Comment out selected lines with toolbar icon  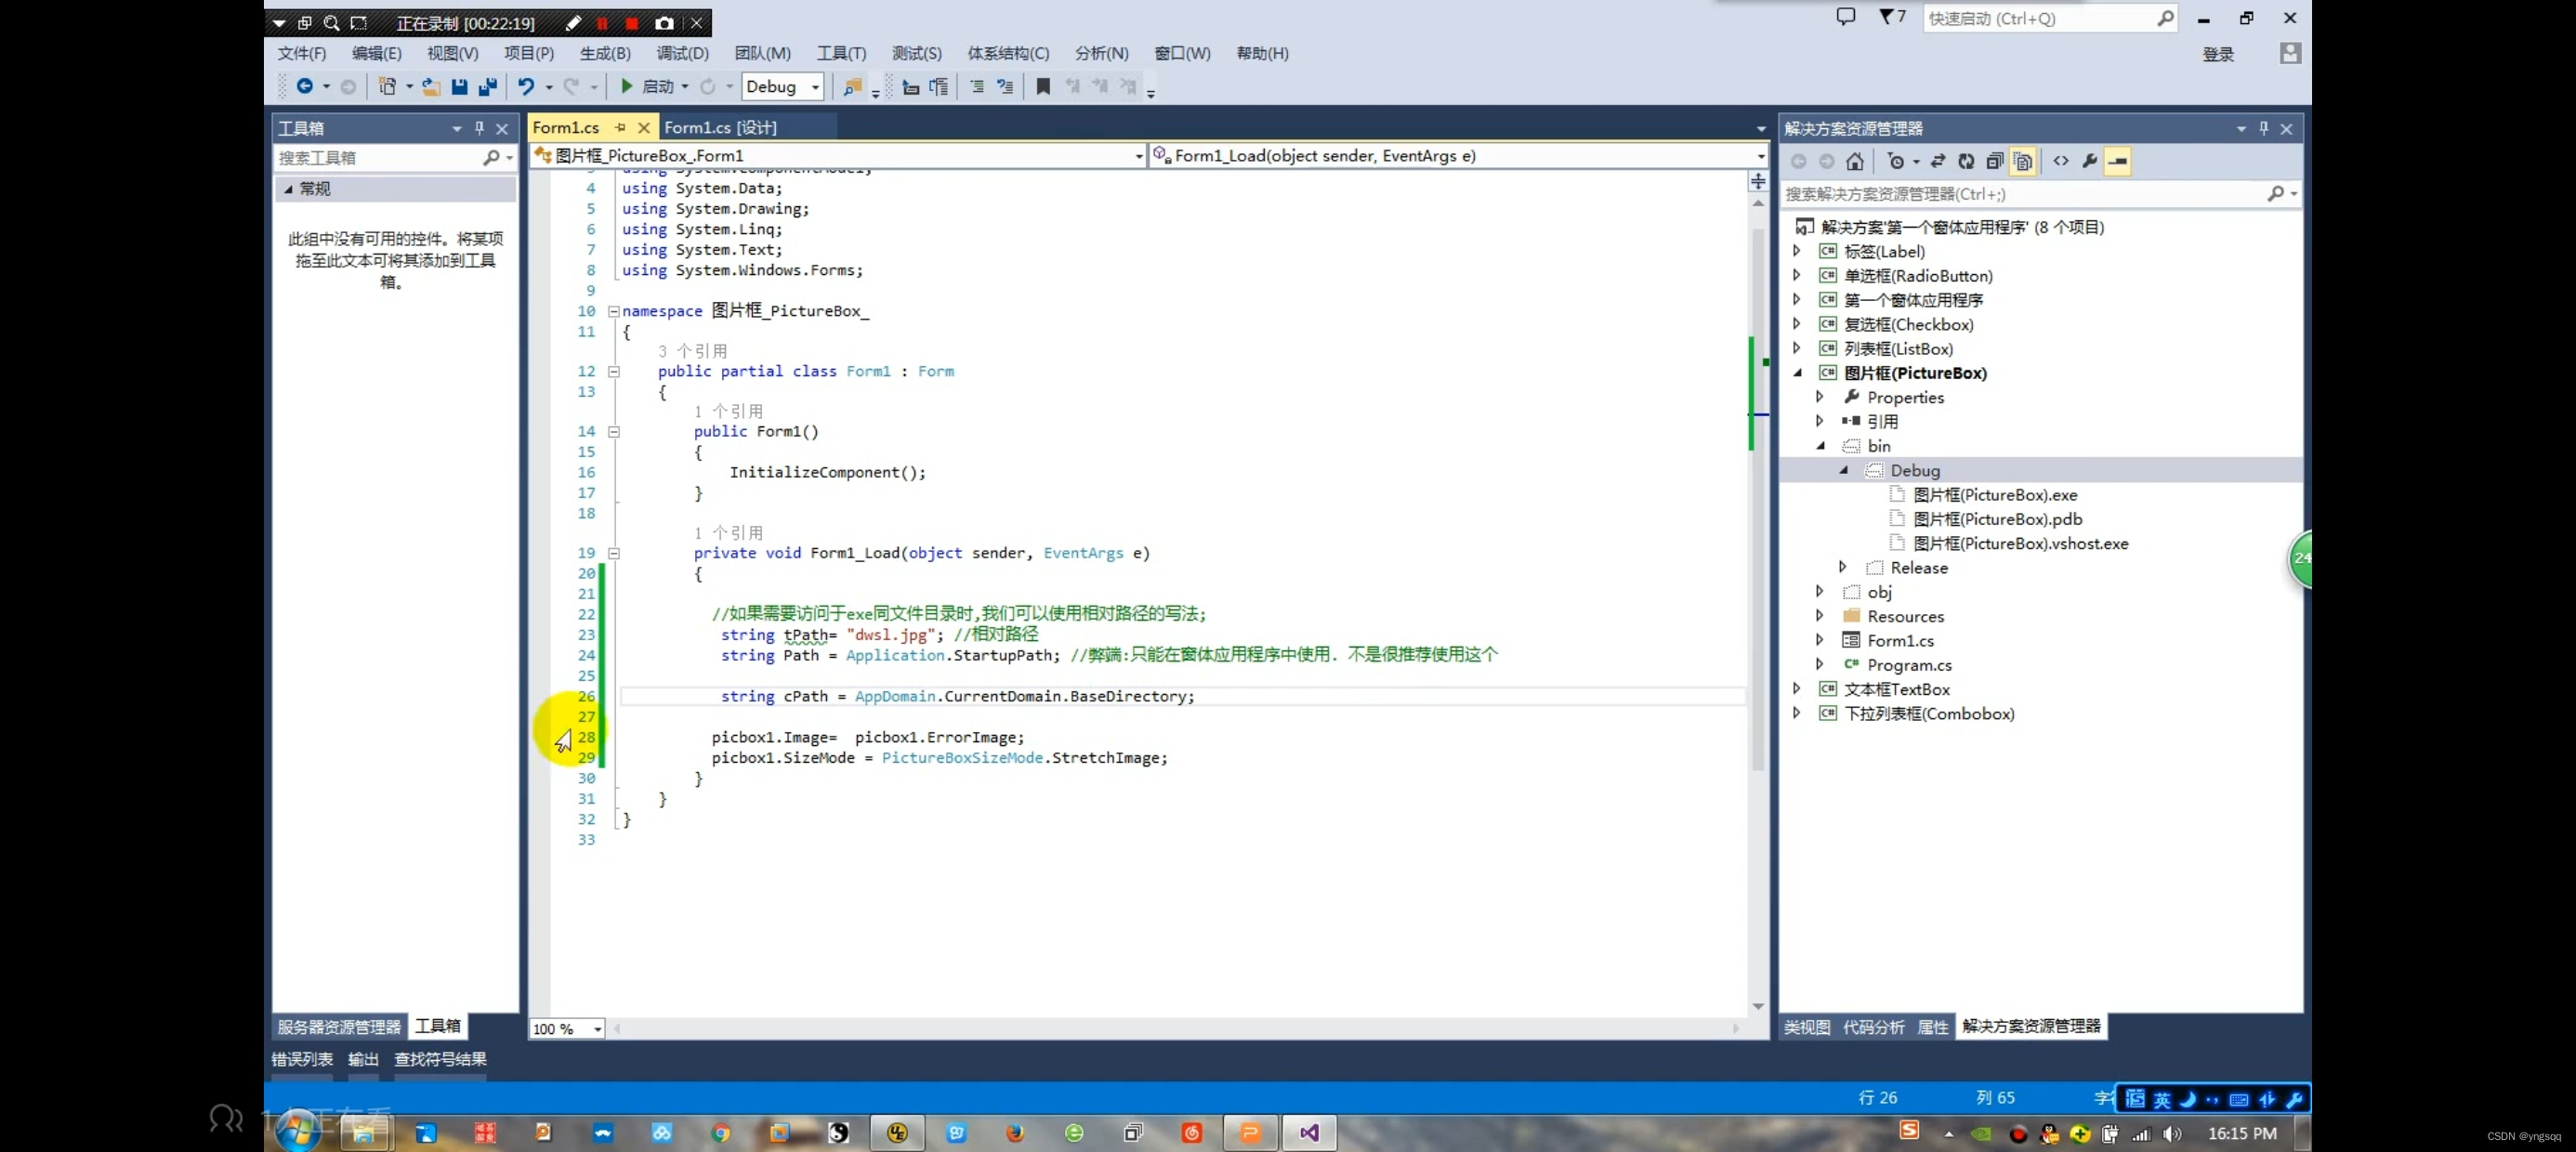click(977, 87)
